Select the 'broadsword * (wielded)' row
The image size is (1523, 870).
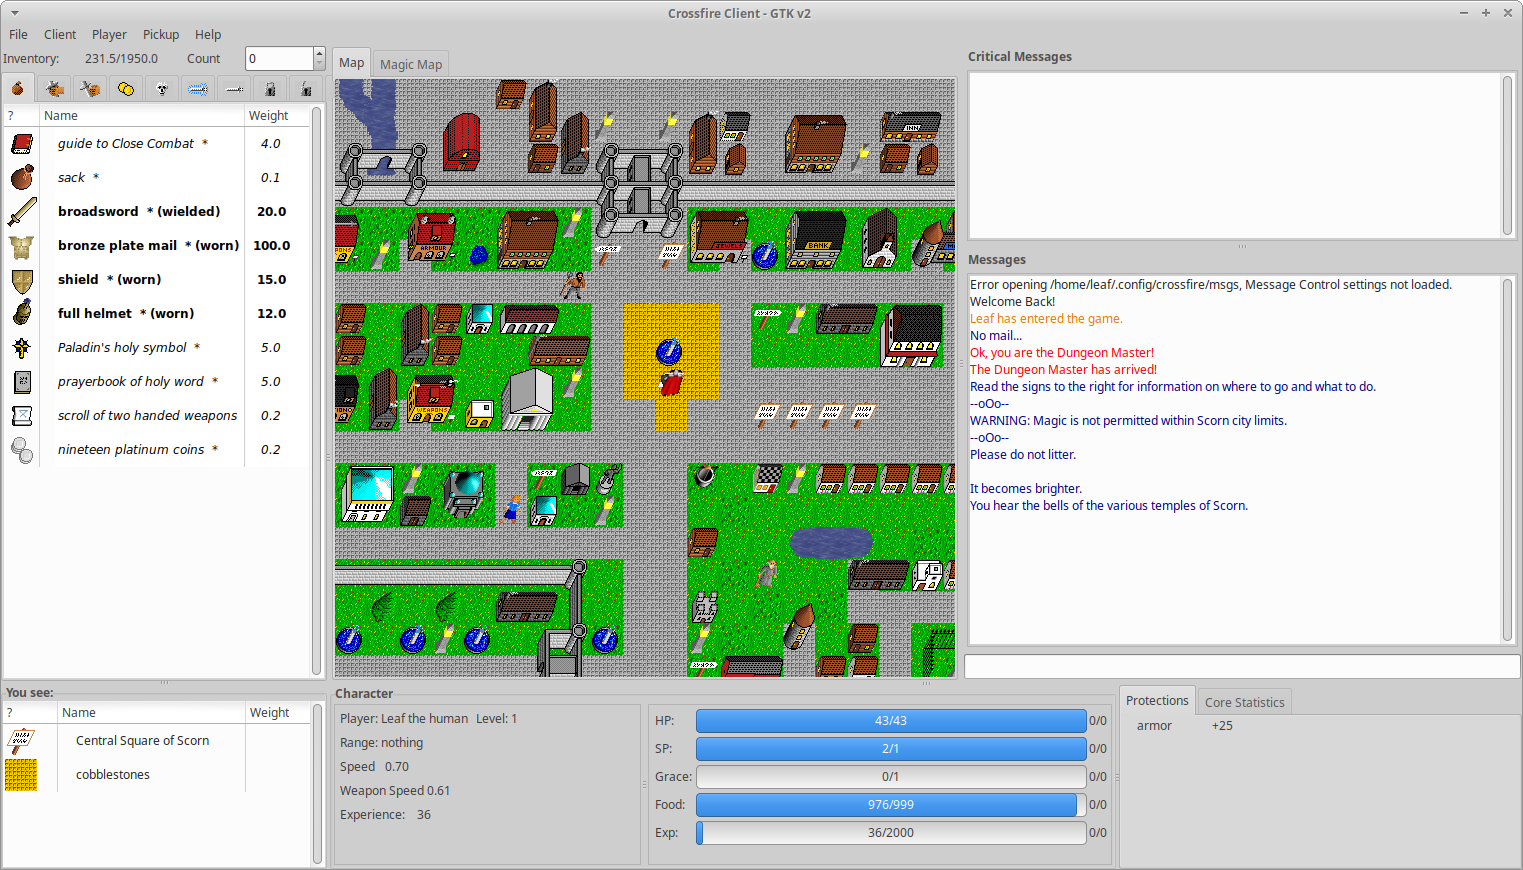157,212
